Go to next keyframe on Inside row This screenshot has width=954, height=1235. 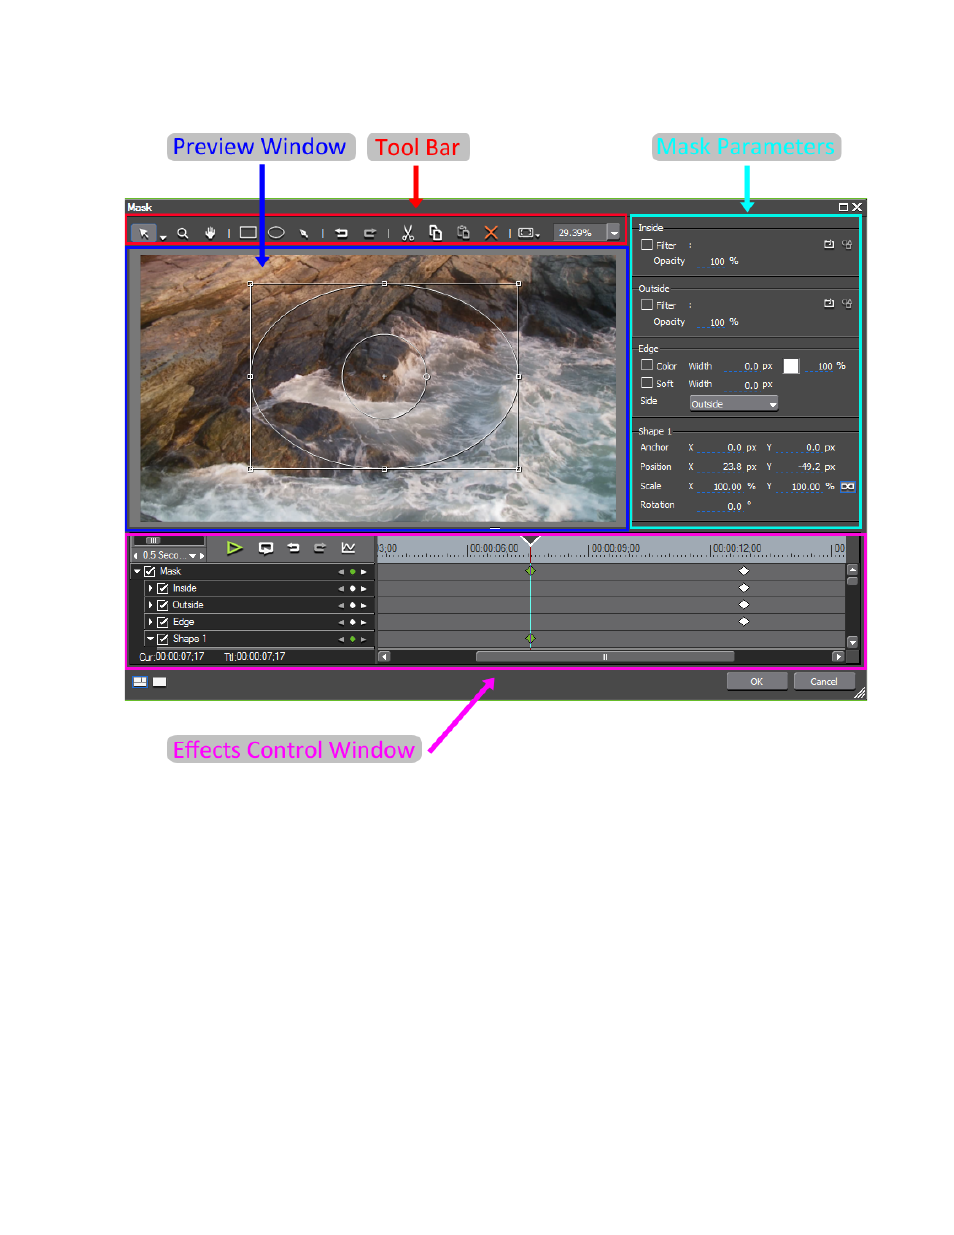[x=364, y=589]
